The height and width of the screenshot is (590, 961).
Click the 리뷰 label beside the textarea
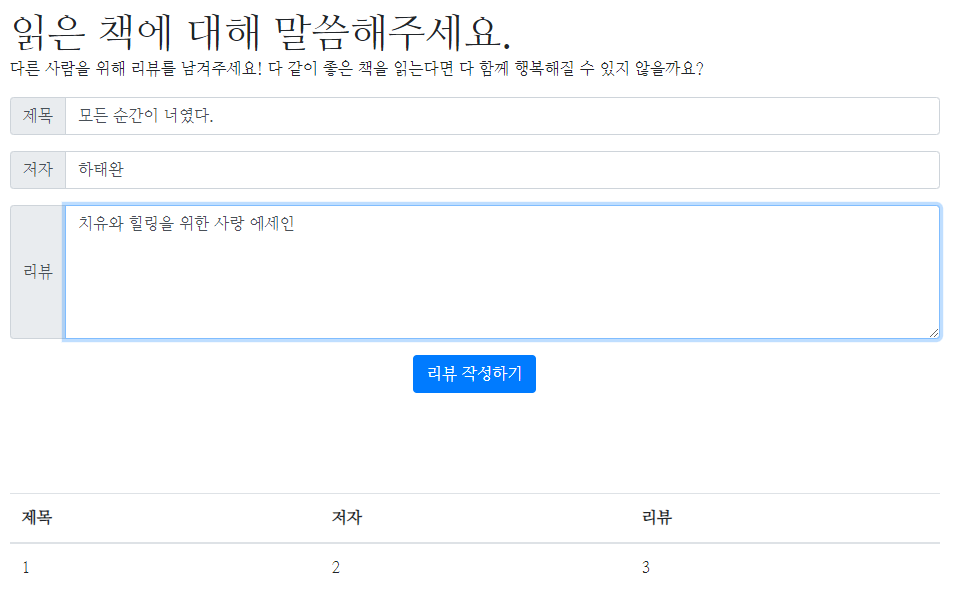click(x=38, y=272)
